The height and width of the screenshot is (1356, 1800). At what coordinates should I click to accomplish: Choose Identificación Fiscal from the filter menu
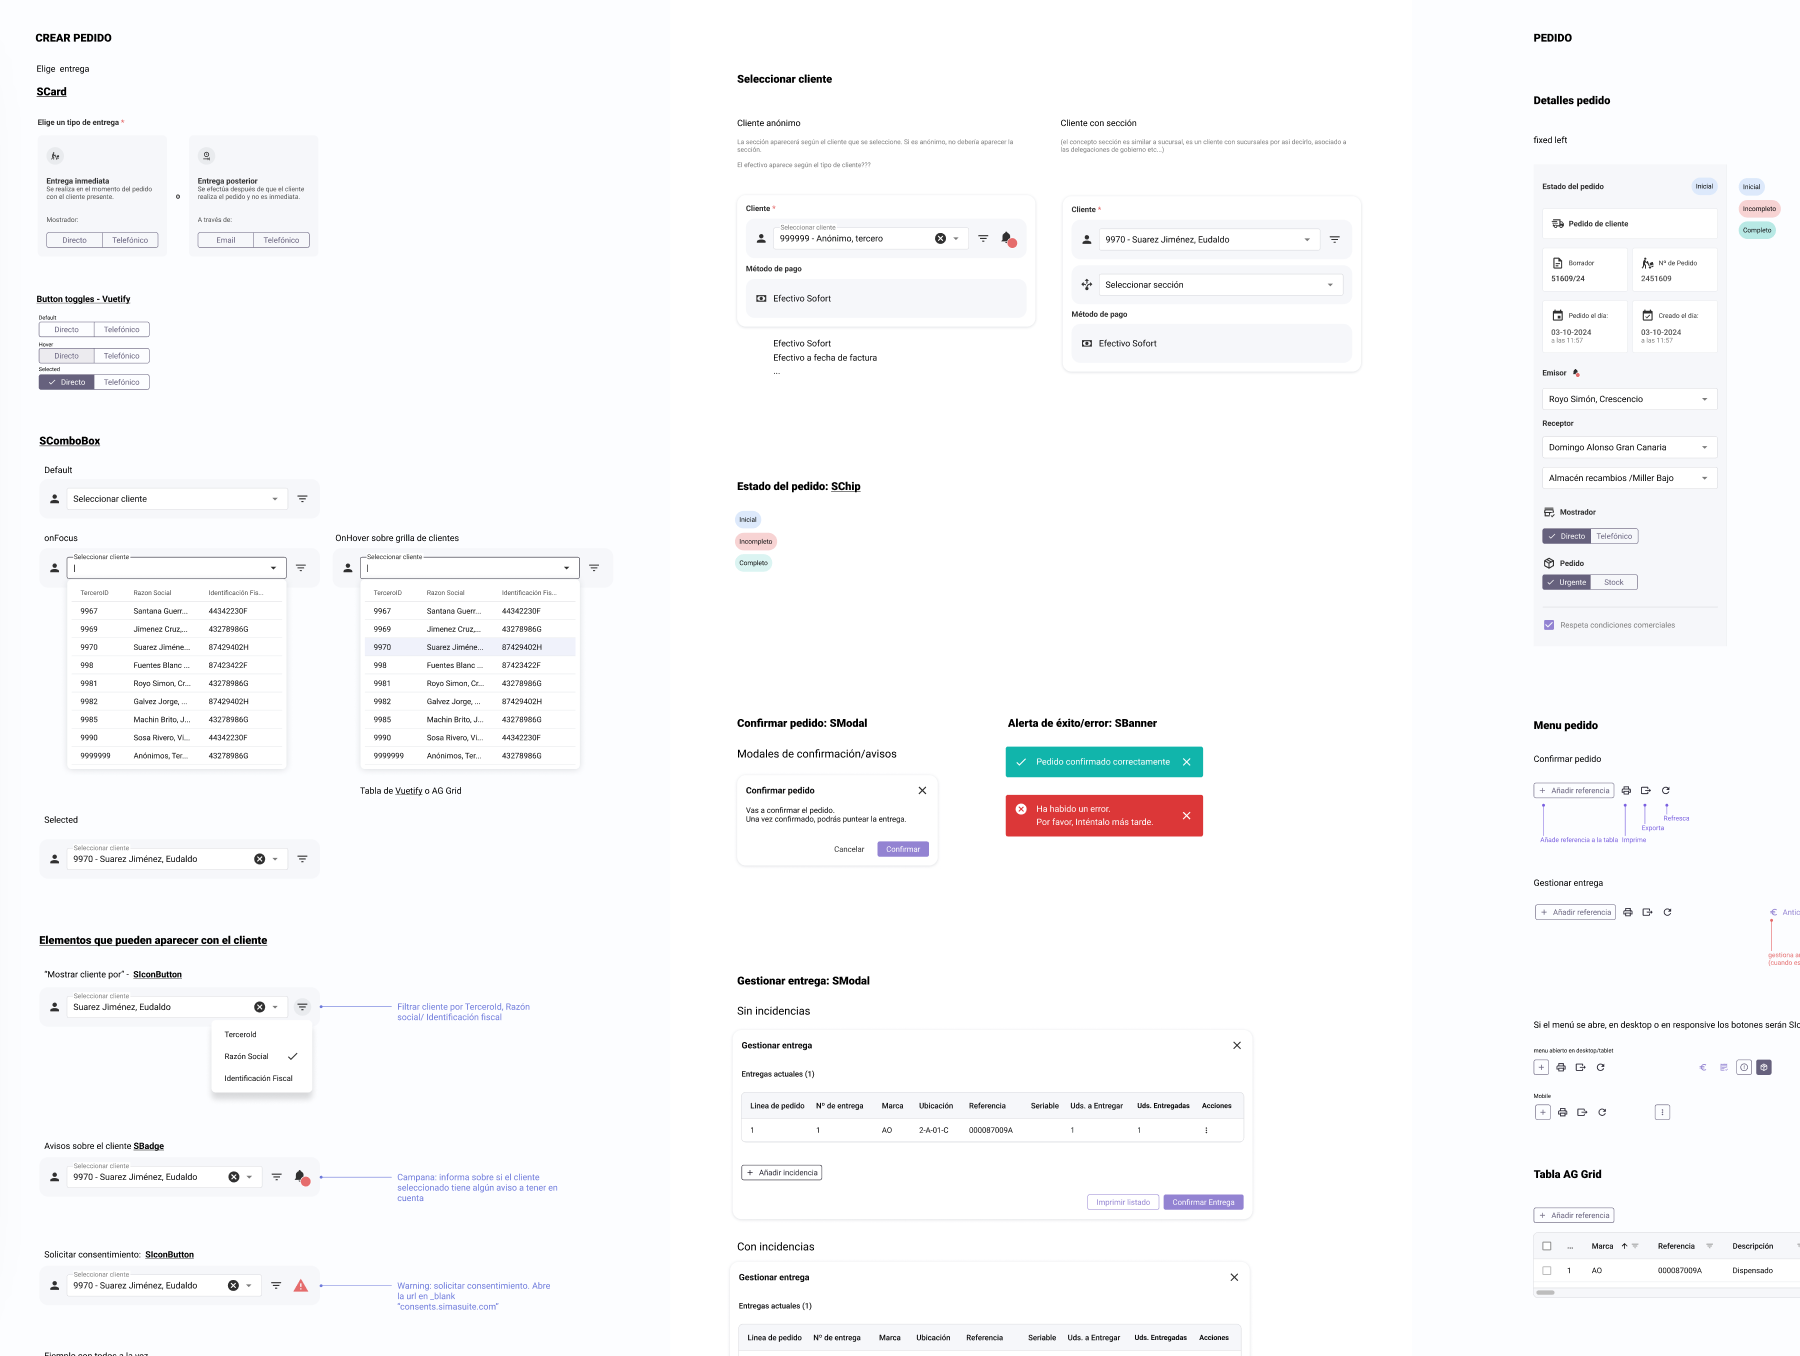point(257,1078)
